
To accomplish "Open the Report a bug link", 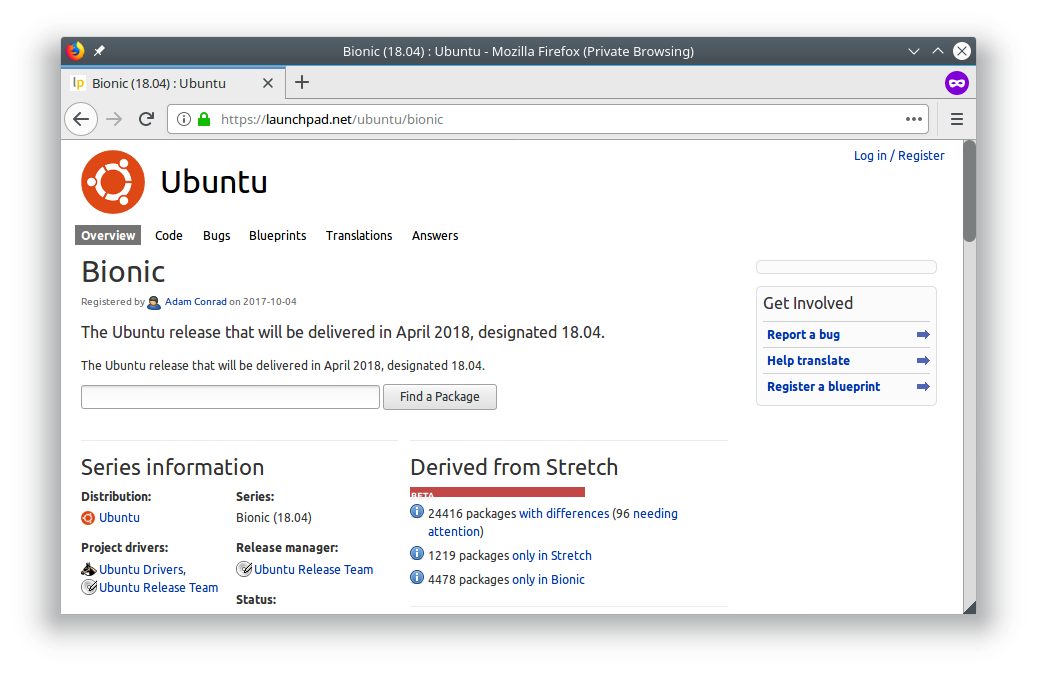I will [x=803, y=335].
